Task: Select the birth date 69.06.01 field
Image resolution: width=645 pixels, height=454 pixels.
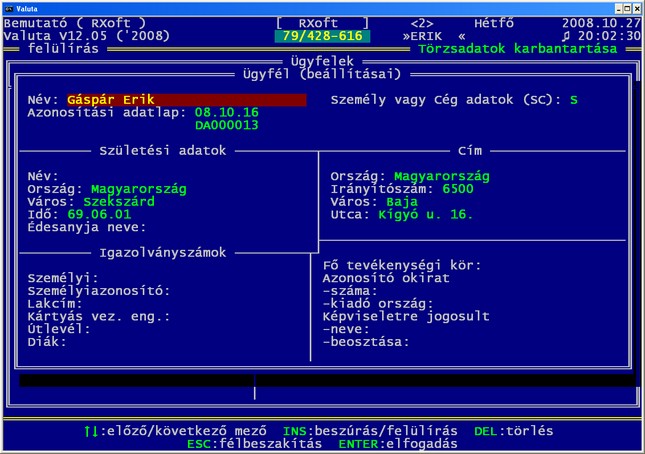Action: click(99, 214)
